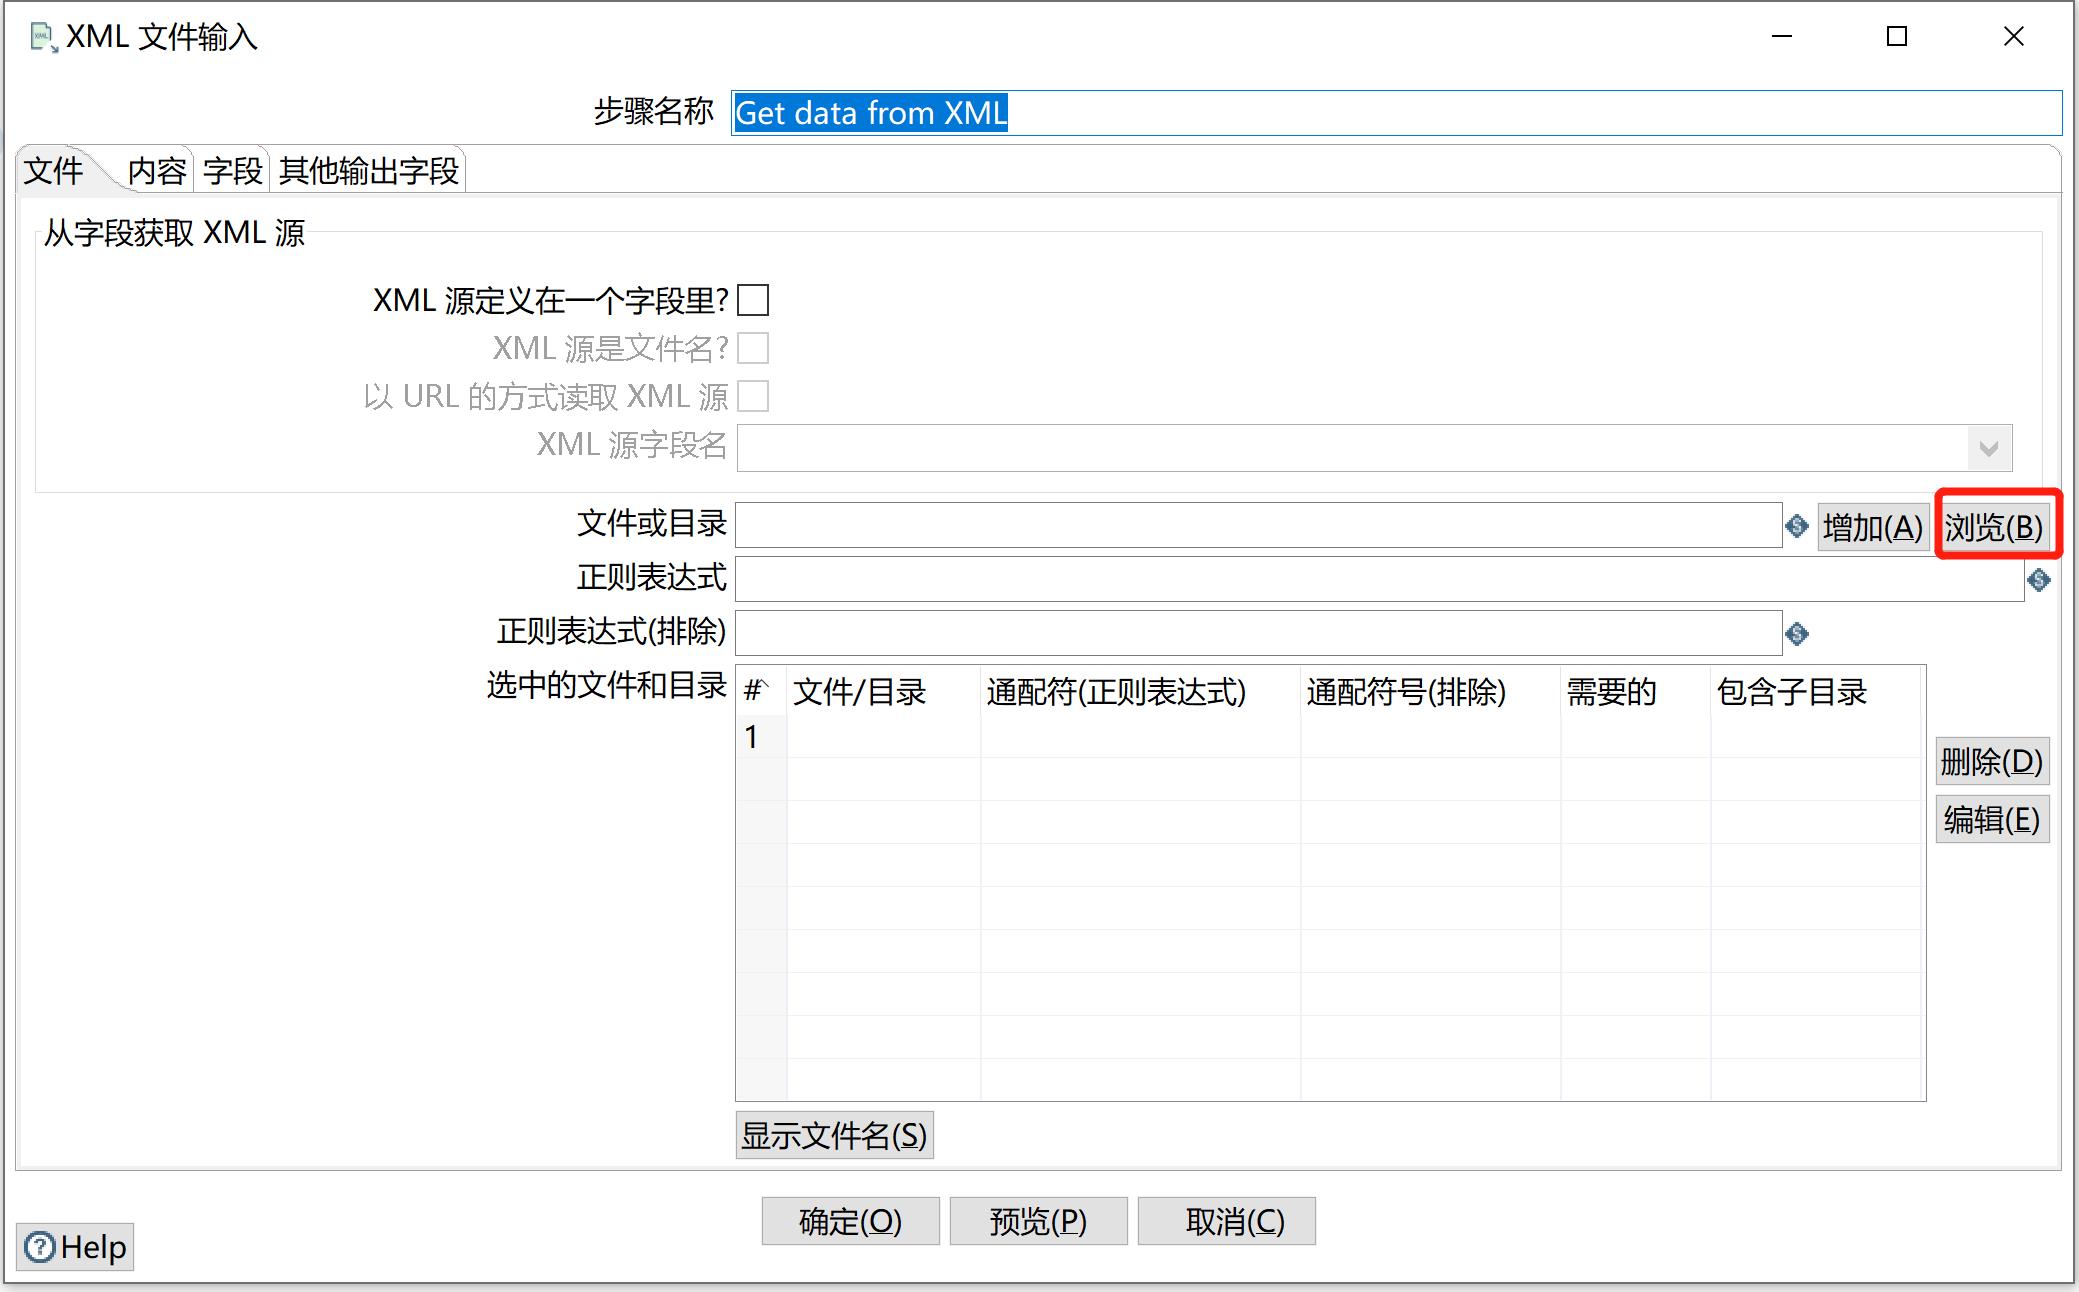This screenshot has height=1292, width=2079.
Task: Click the 通配符(正则表达式) column header
Action: [x=1140, y=691]
